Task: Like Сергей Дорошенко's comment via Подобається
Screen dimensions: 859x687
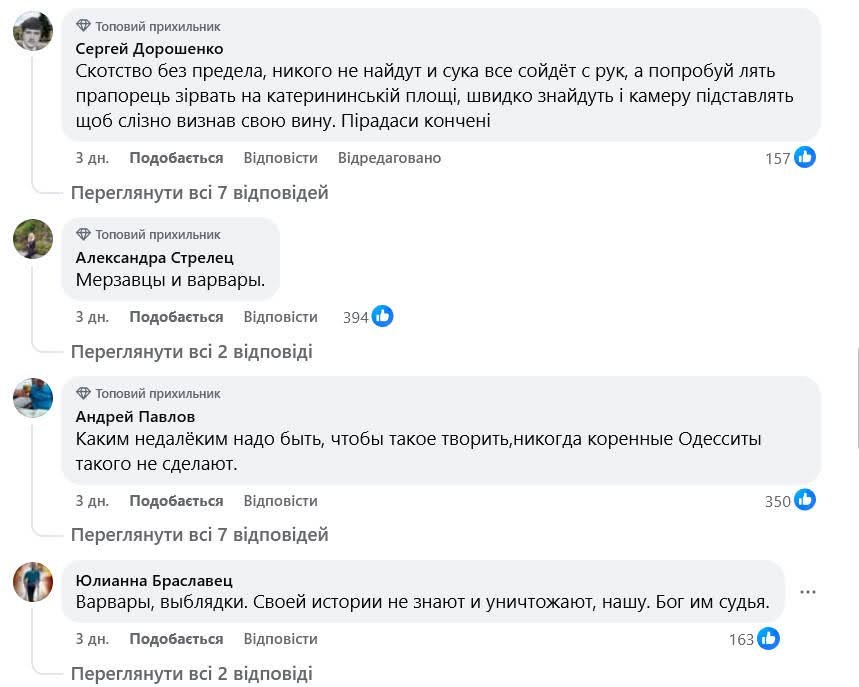Action: coord(176,158)
